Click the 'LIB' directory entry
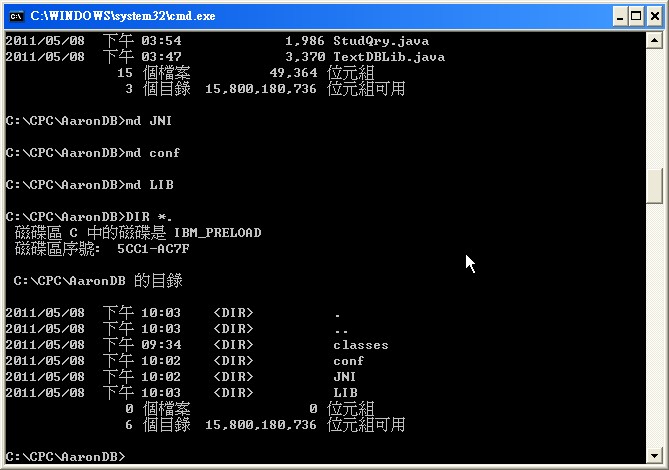The width and height of the screenshot is (669, 470). (345, 393)
